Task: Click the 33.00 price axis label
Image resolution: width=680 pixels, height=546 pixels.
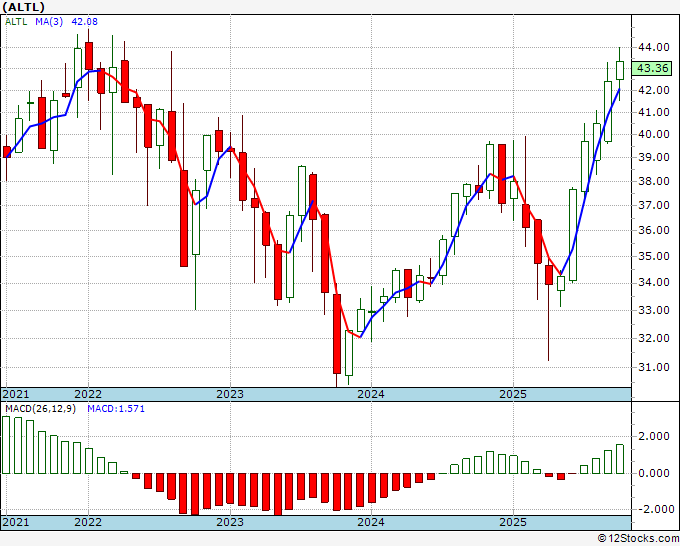Action: [x=653, y=310]
